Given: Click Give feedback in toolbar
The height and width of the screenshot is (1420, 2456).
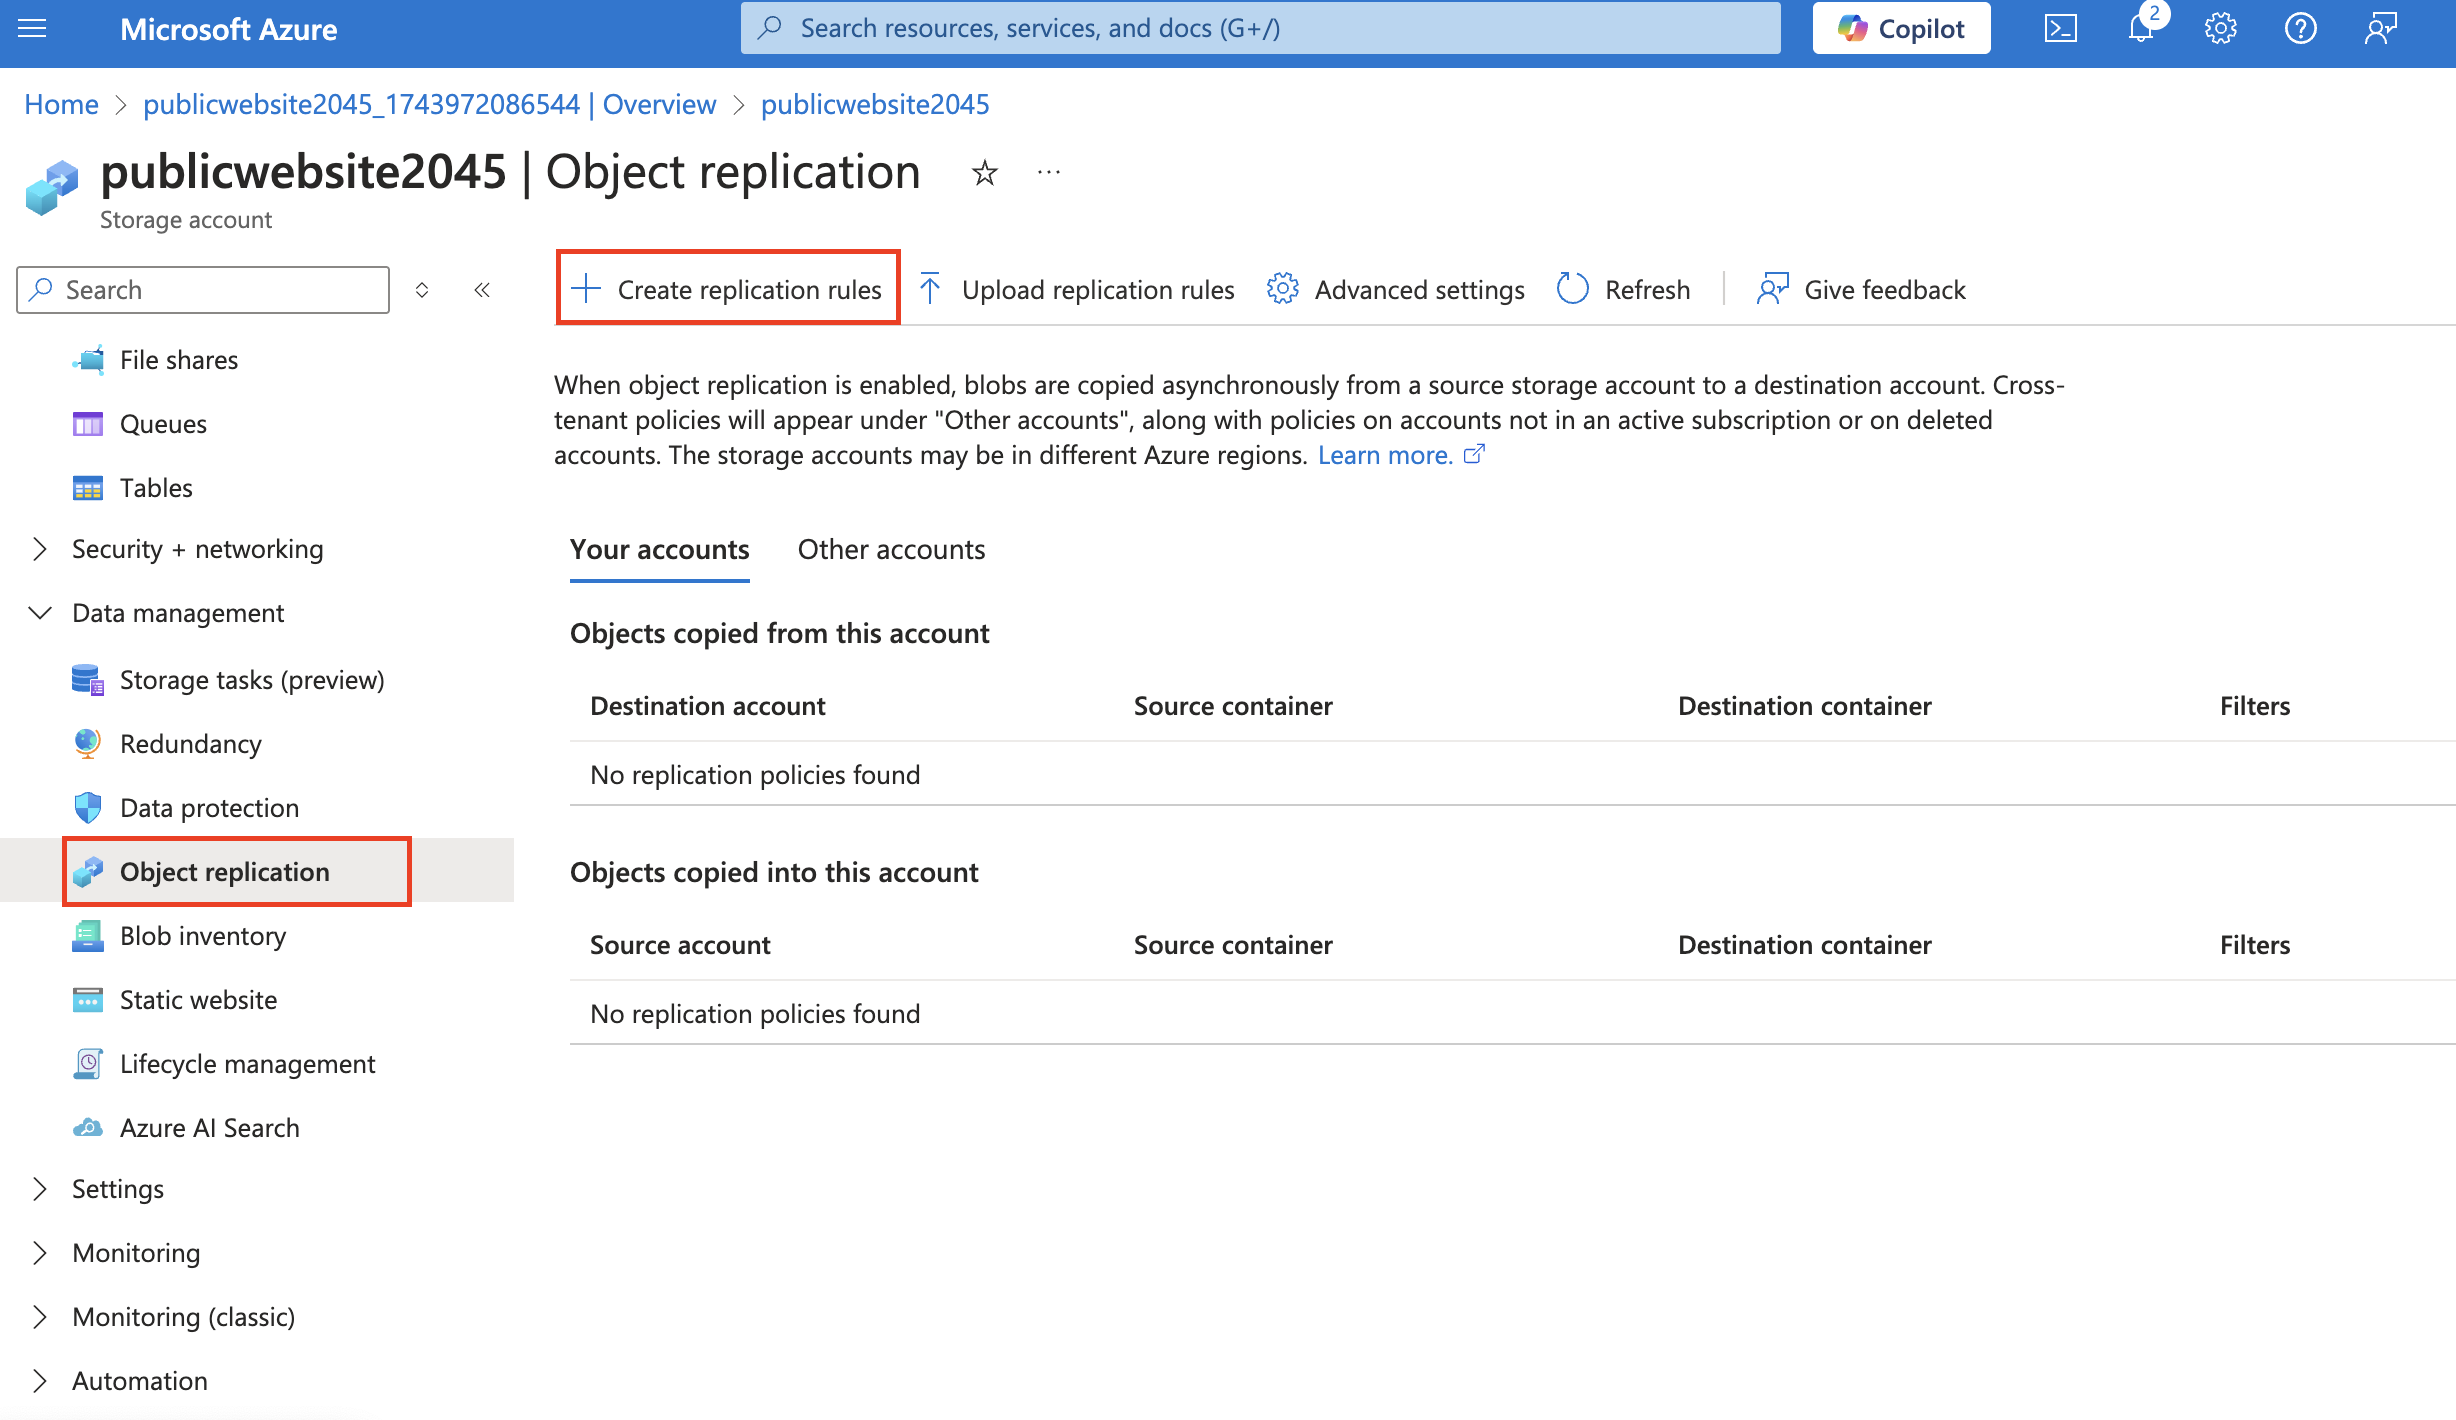Looking at the screenshot, I should coord(1861,289).
